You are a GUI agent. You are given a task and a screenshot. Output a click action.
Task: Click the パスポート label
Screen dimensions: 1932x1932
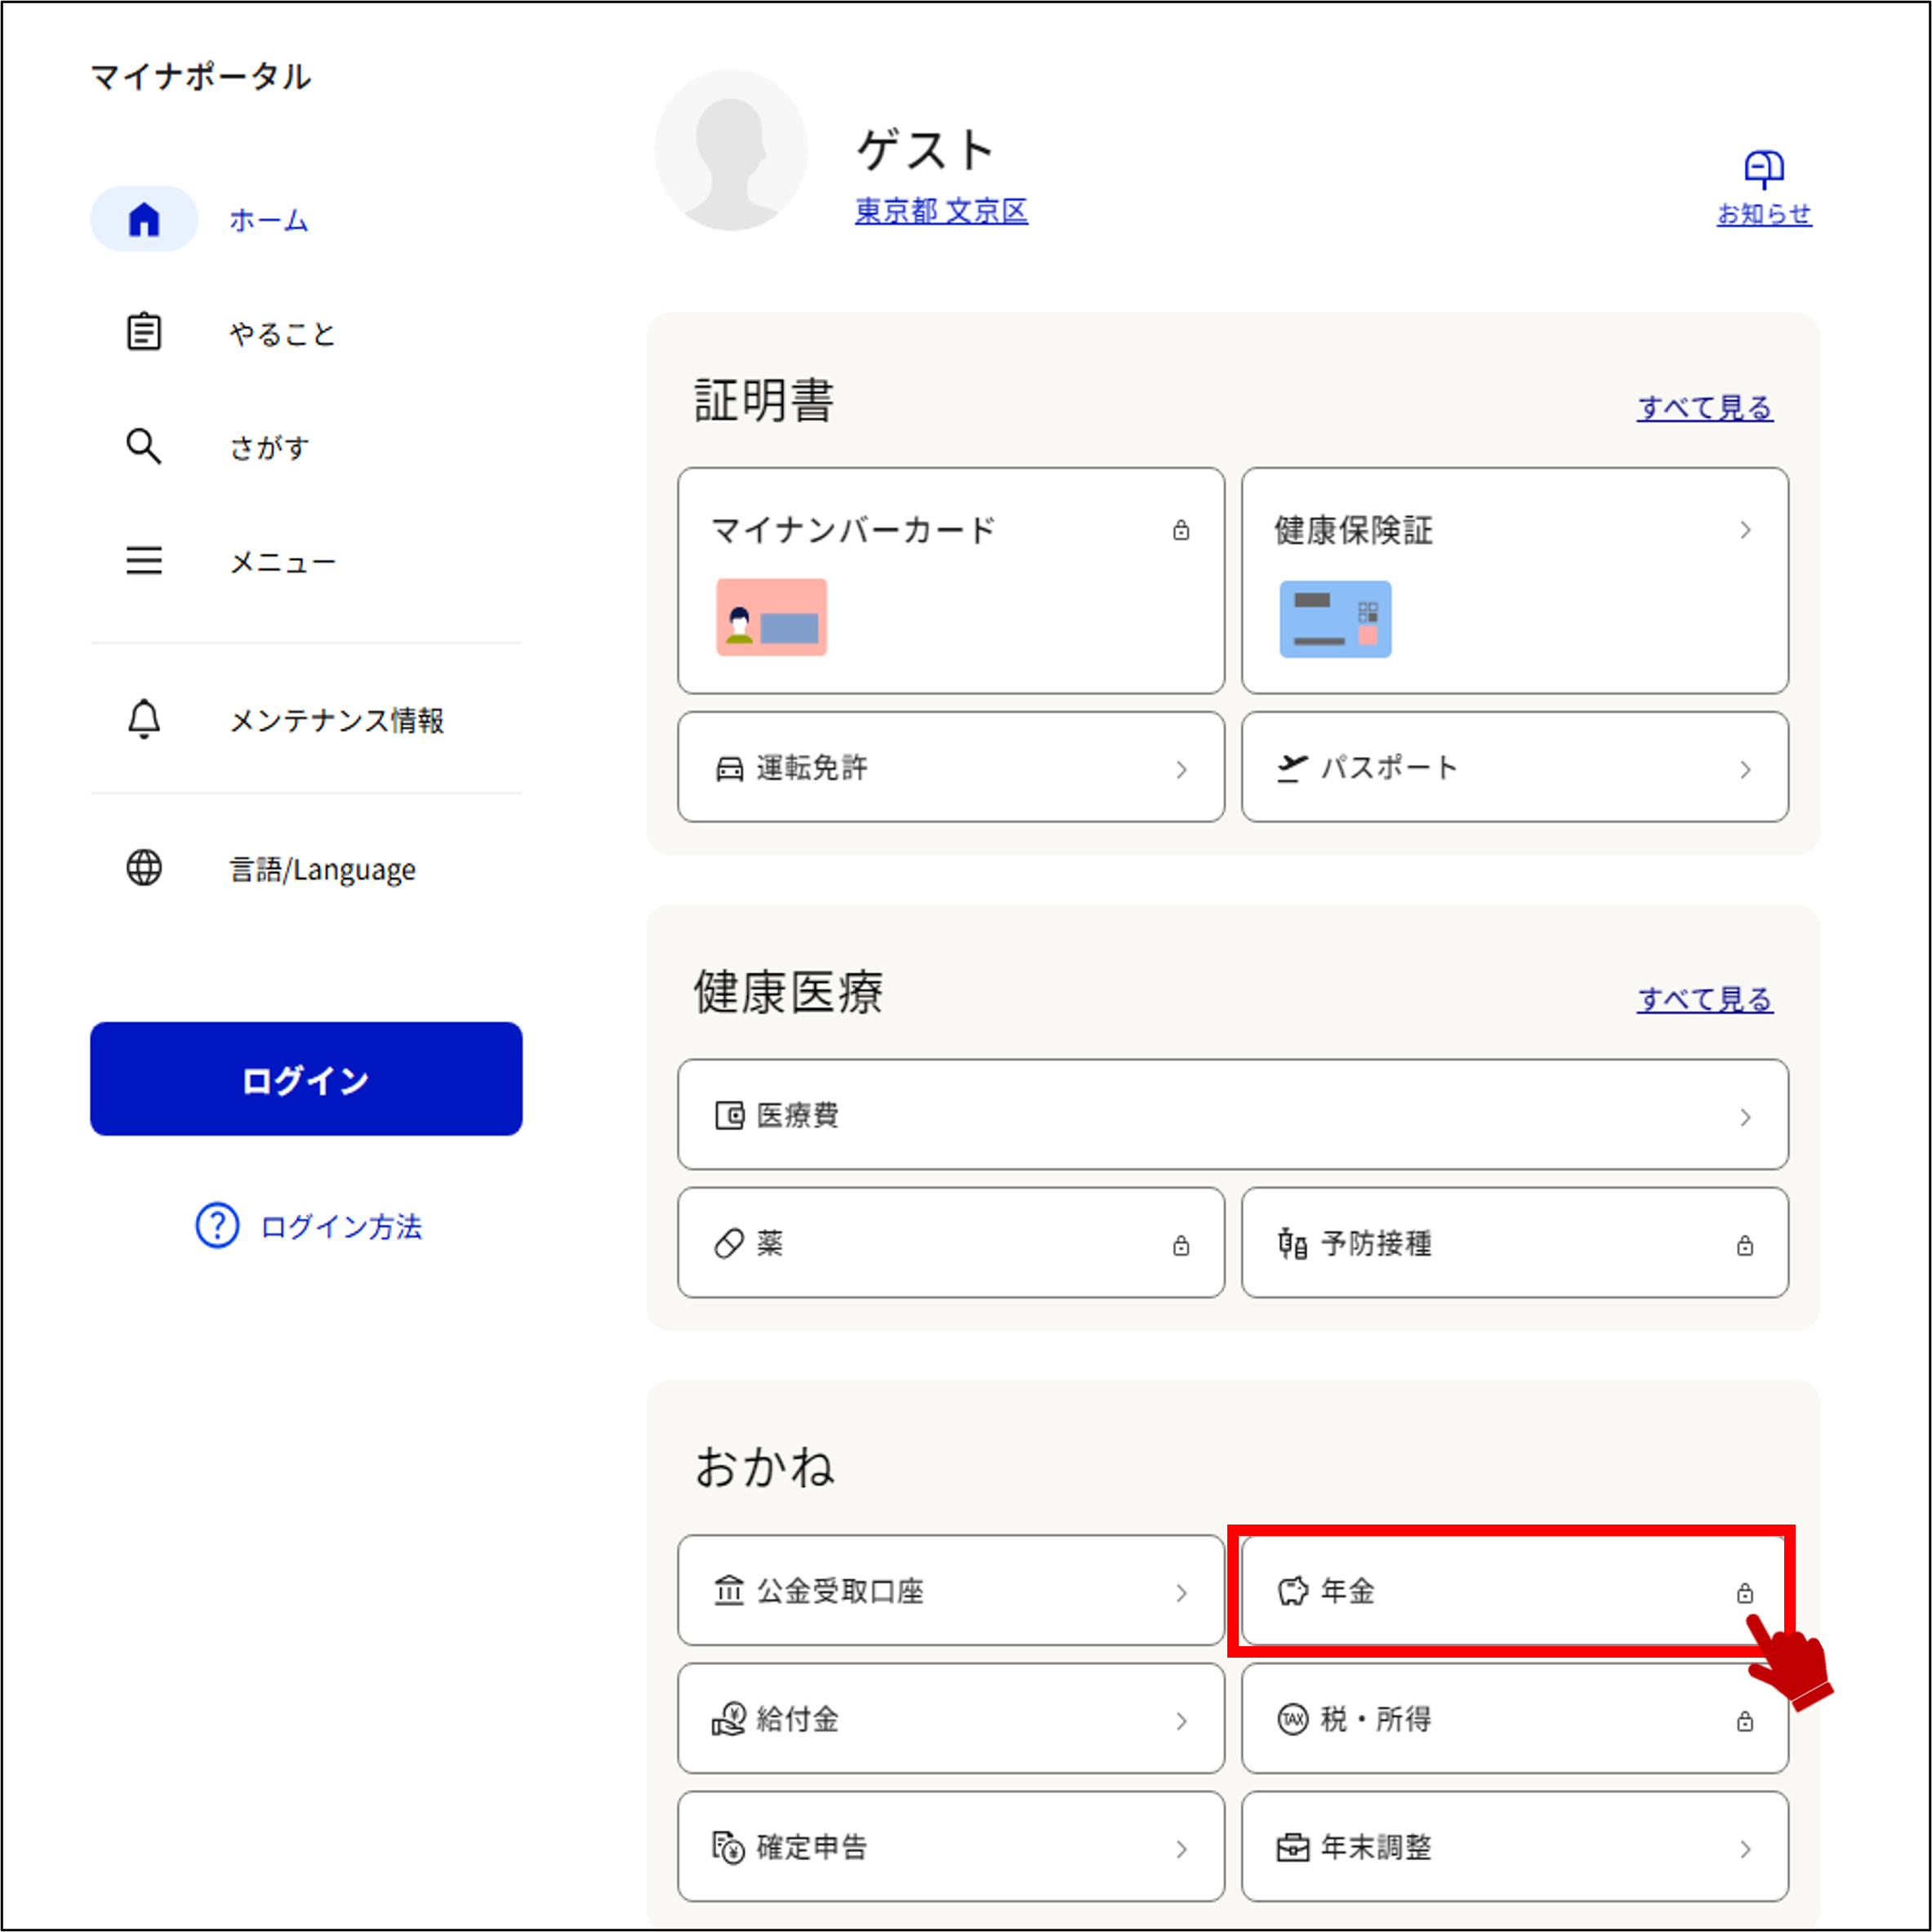click(1389, 768)
